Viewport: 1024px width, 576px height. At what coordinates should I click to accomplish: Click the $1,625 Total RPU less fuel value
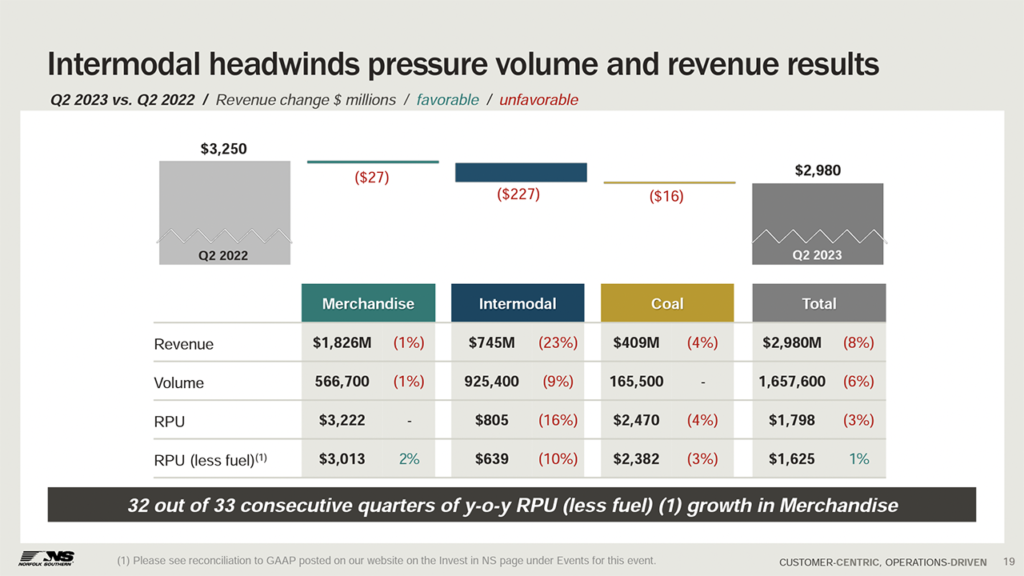(791, 459)
